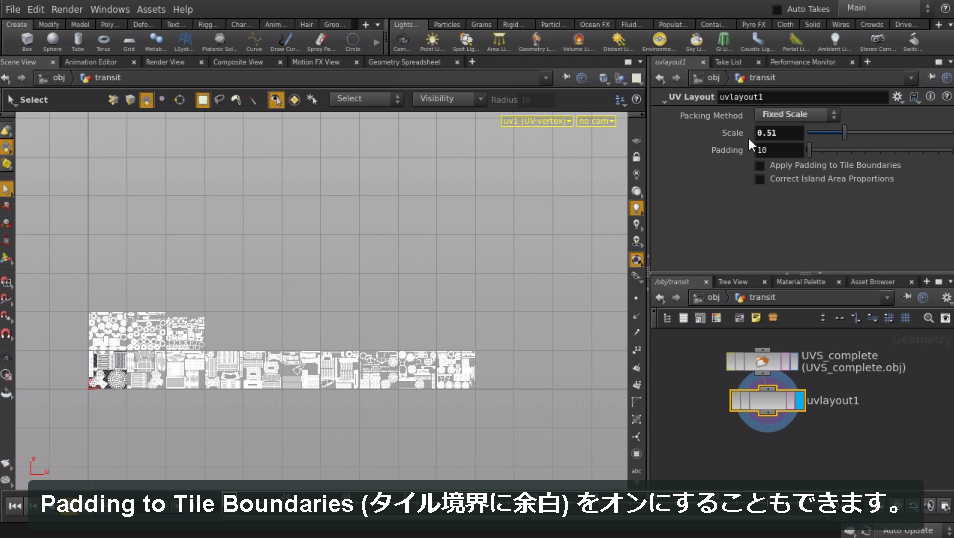954x538 pixels.
Task: Select the Box shelf tool
Action: (x=27, y=42)
